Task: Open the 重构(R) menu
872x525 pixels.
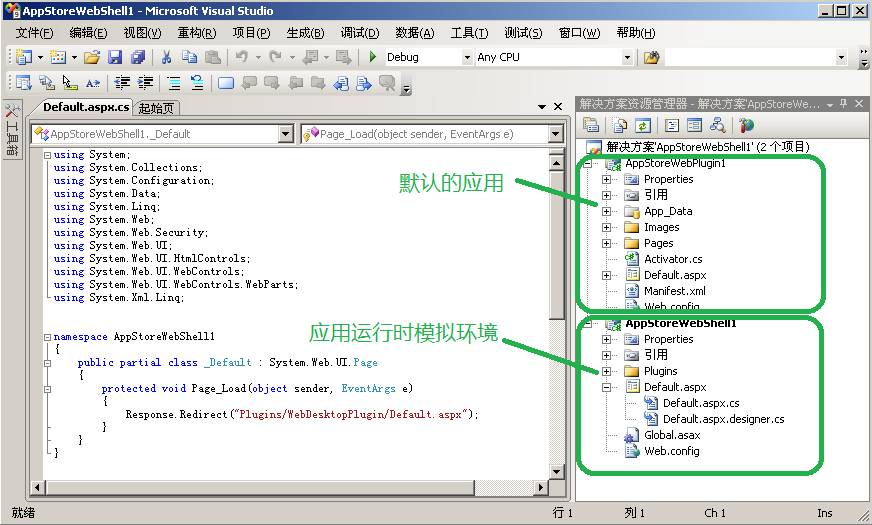Action: click(197, 33)
